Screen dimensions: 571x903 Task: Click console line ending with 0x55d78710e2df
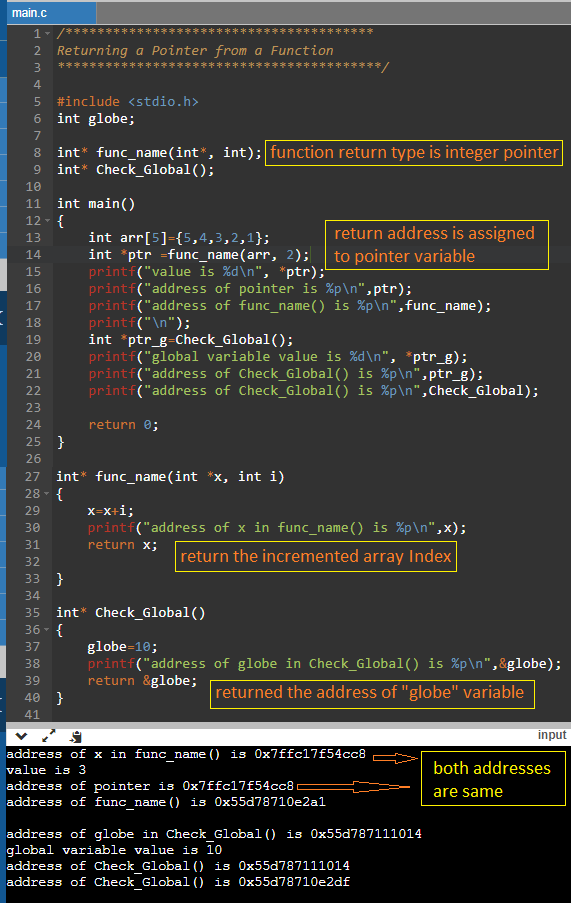(178, 882)
